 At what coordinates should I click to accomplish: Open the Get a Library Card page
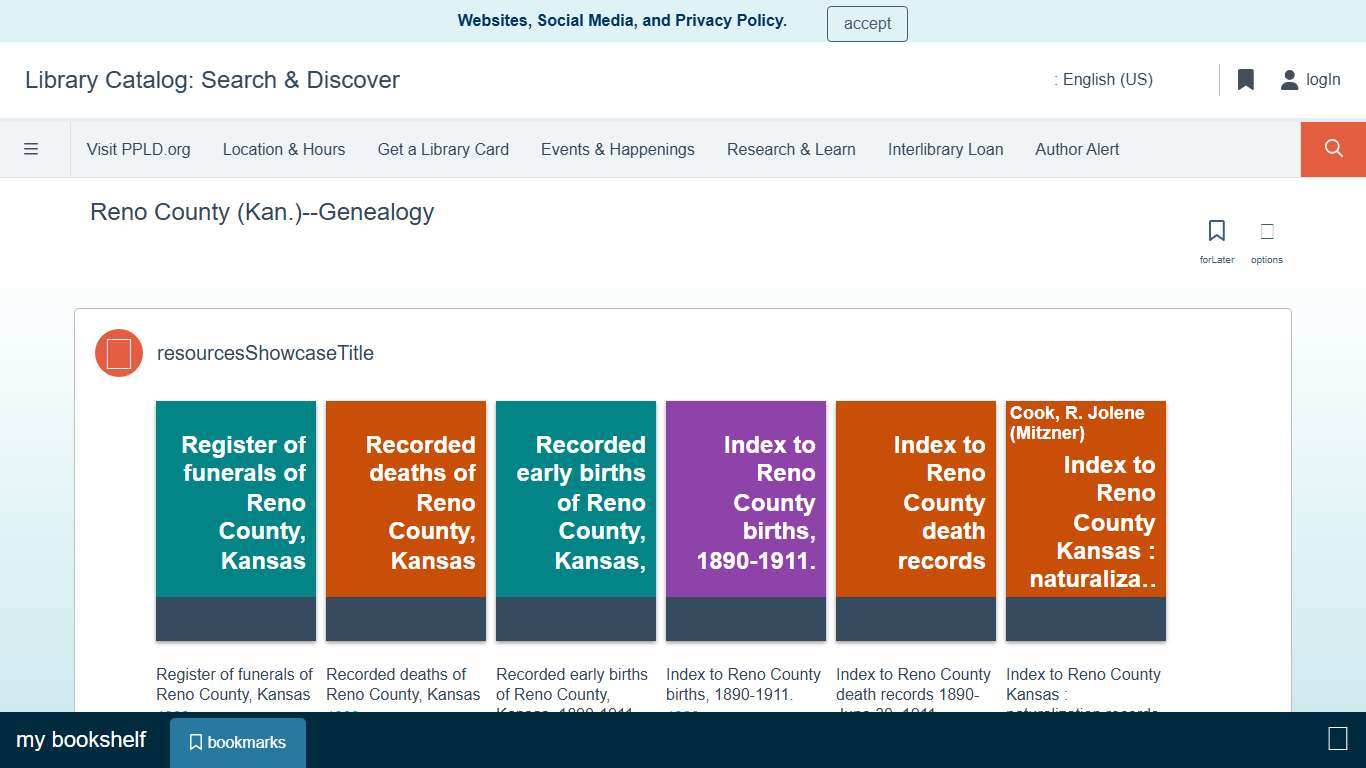click(443, 149)
